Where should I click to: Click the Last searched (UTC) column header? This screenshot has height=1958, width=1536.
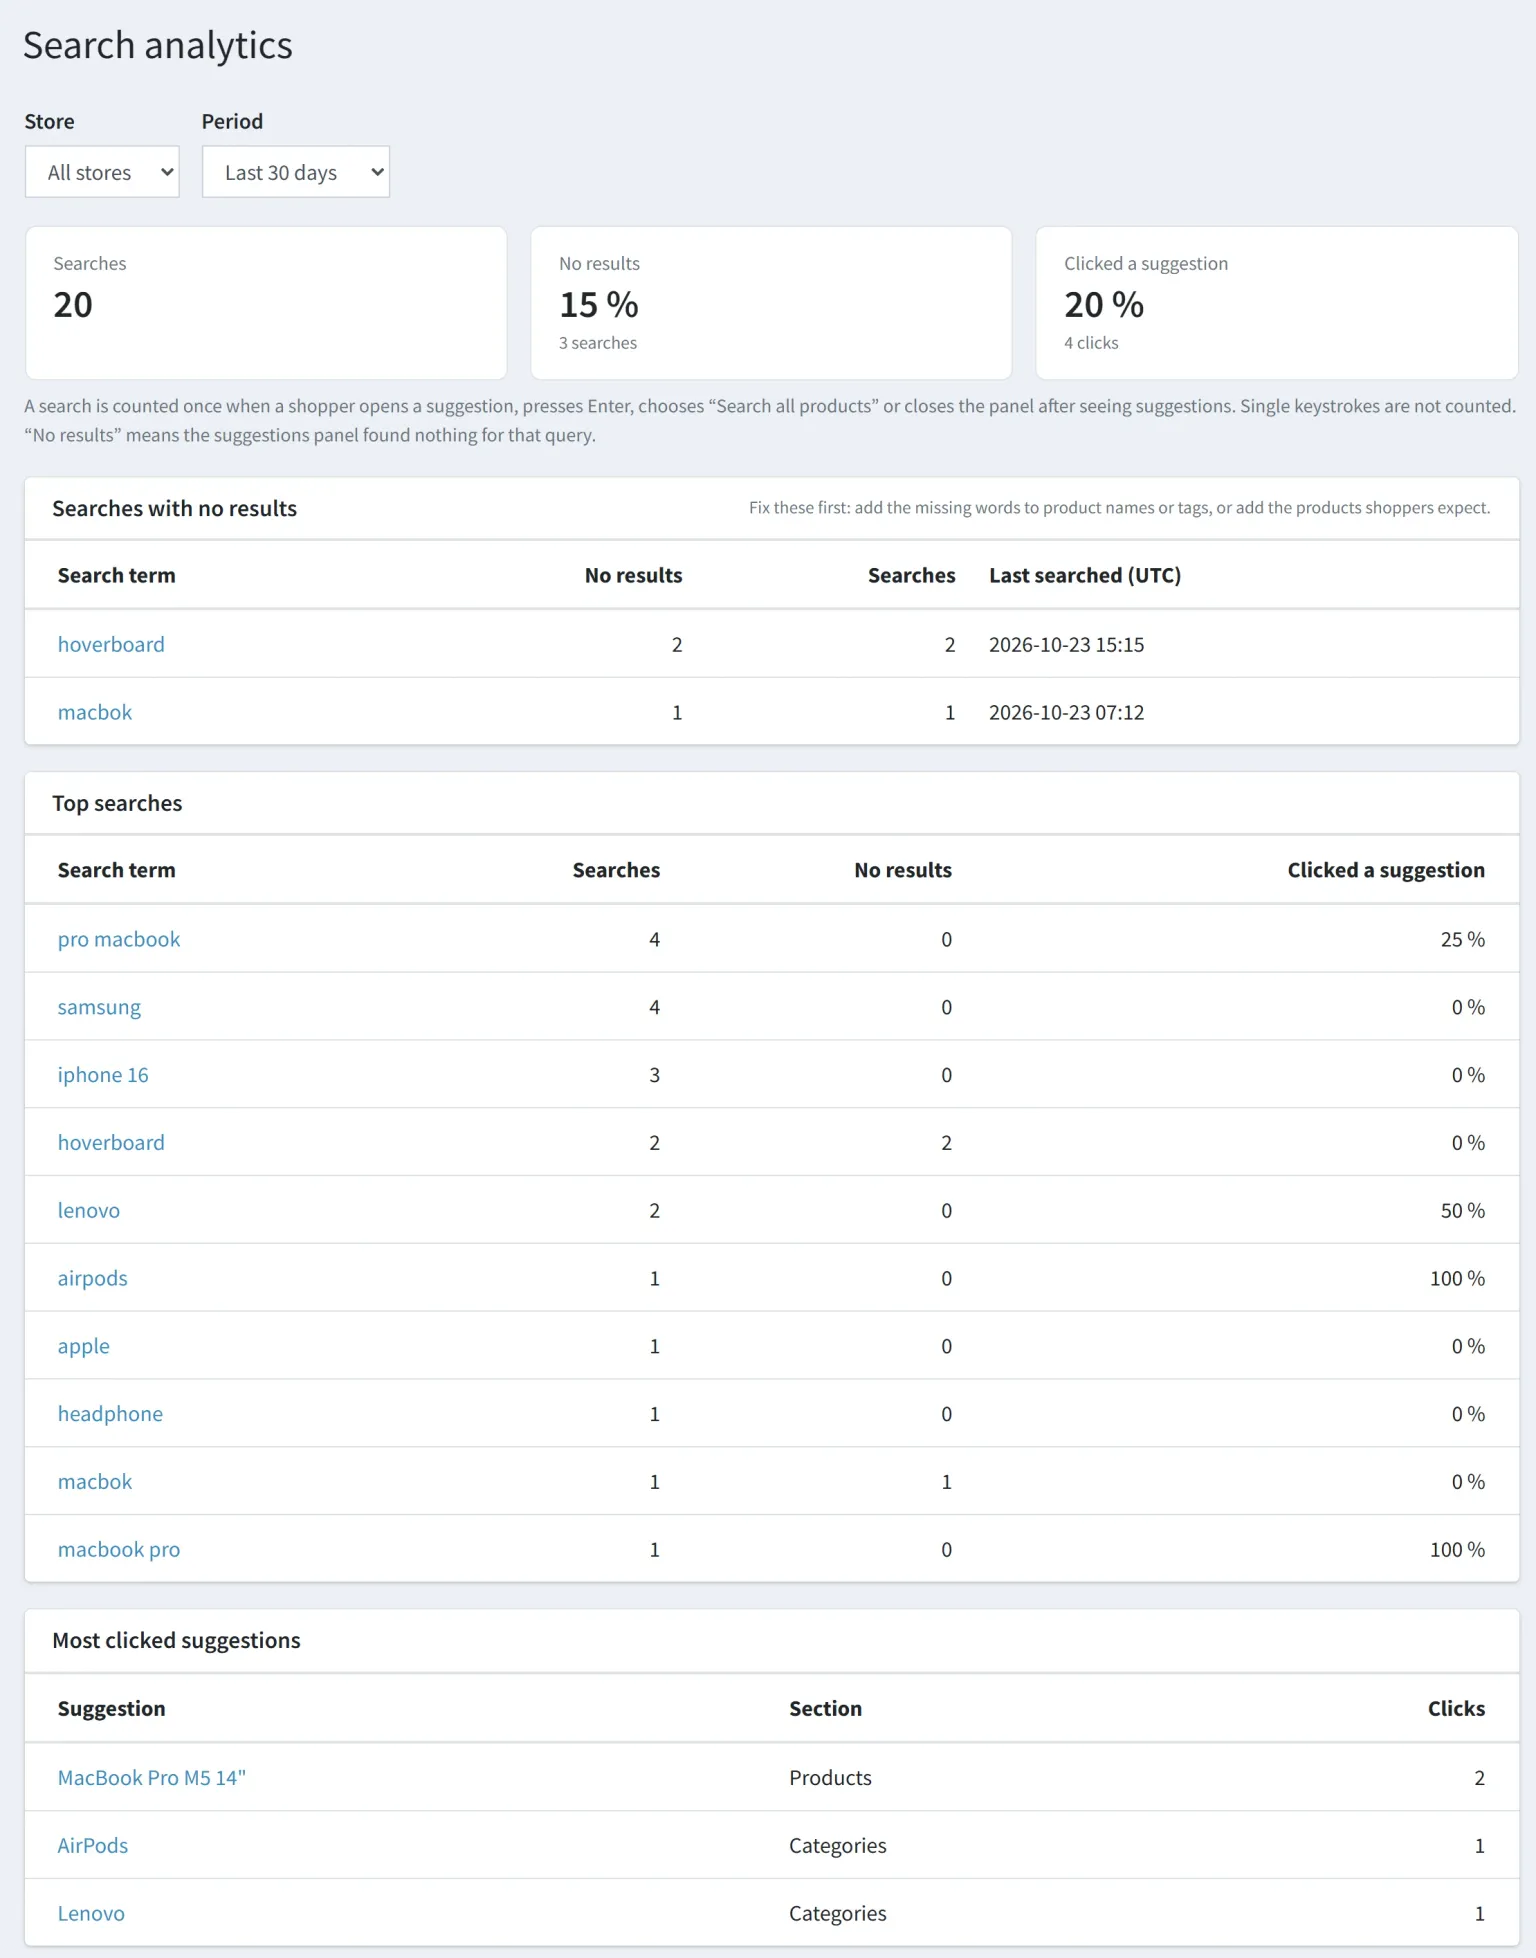pyautogui.click(x=1085, y=576)
